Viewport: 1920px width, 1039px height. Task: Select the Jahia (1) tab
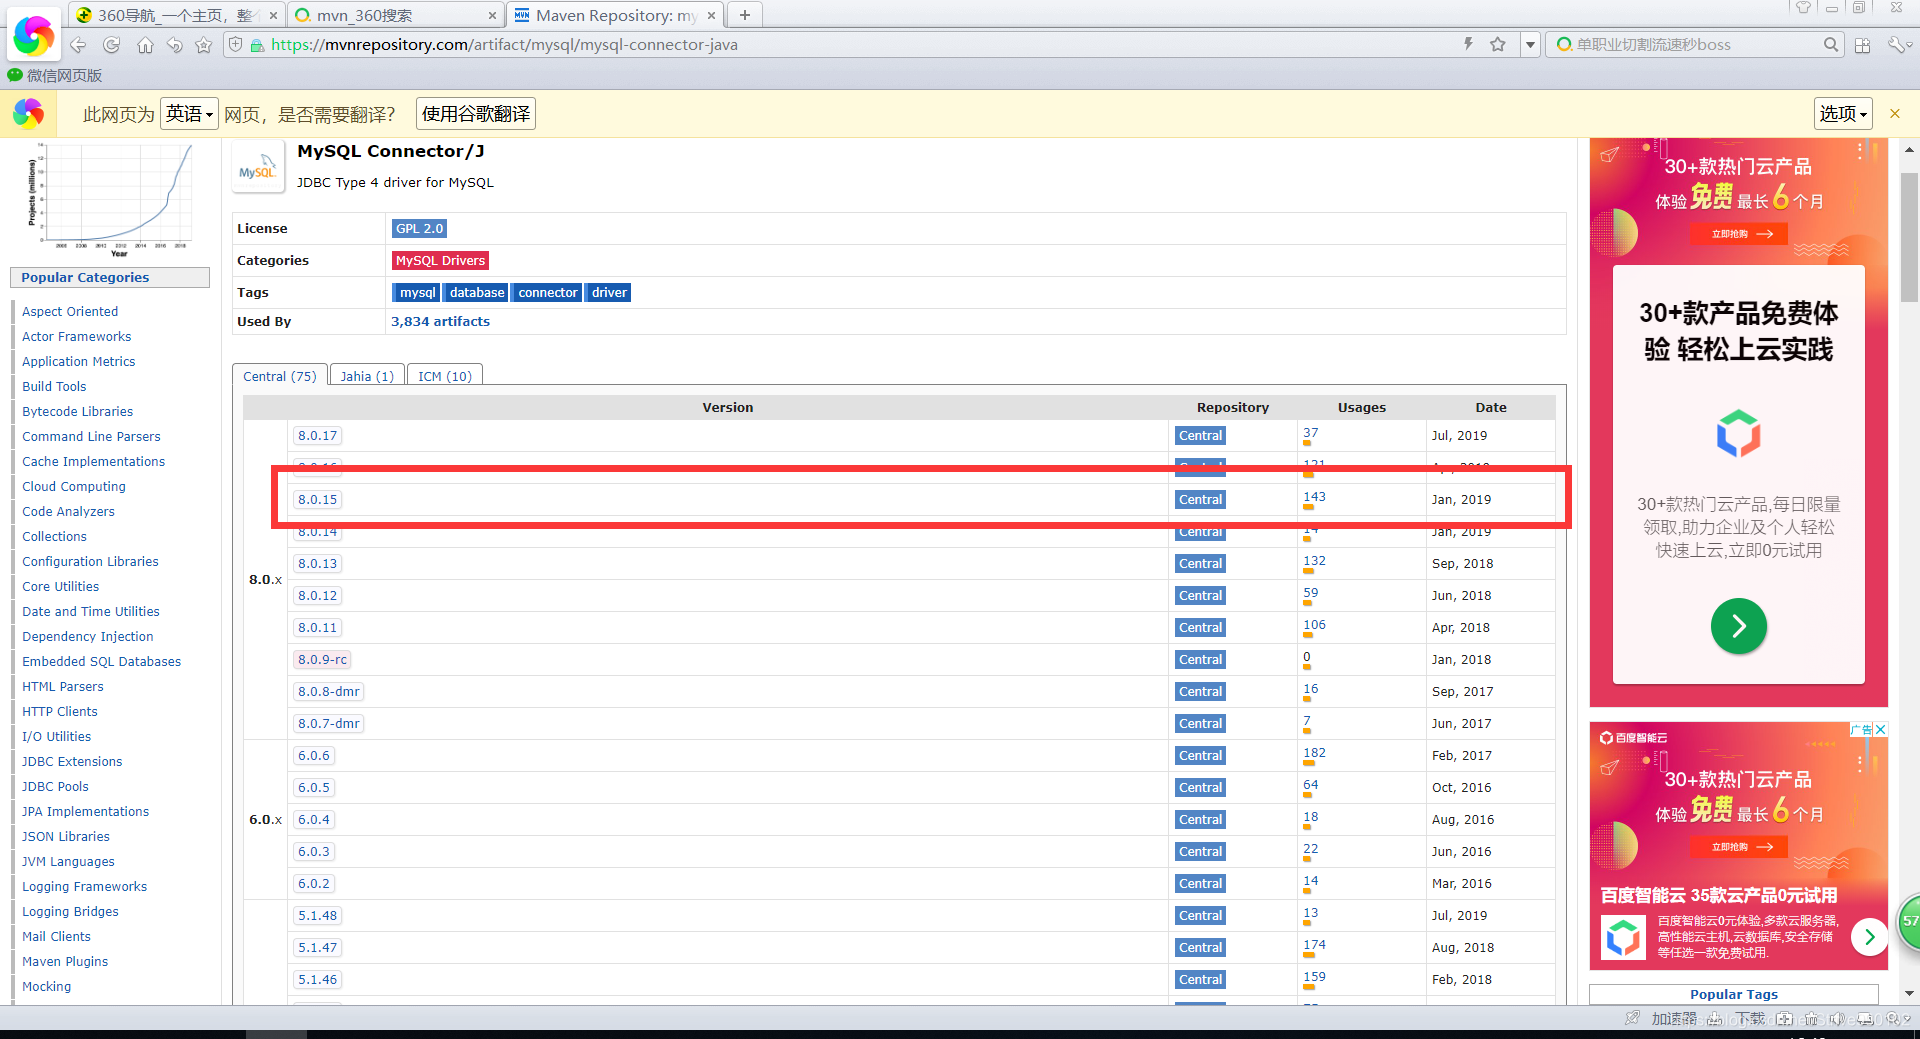(367, 376)
